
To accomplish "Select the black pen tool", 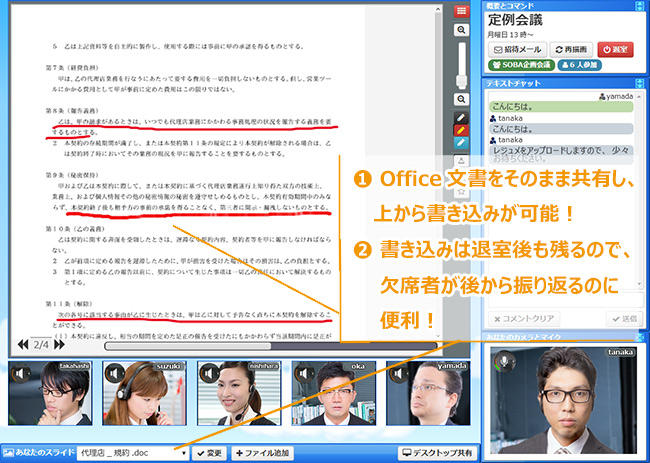I will (x=461, y=117).
